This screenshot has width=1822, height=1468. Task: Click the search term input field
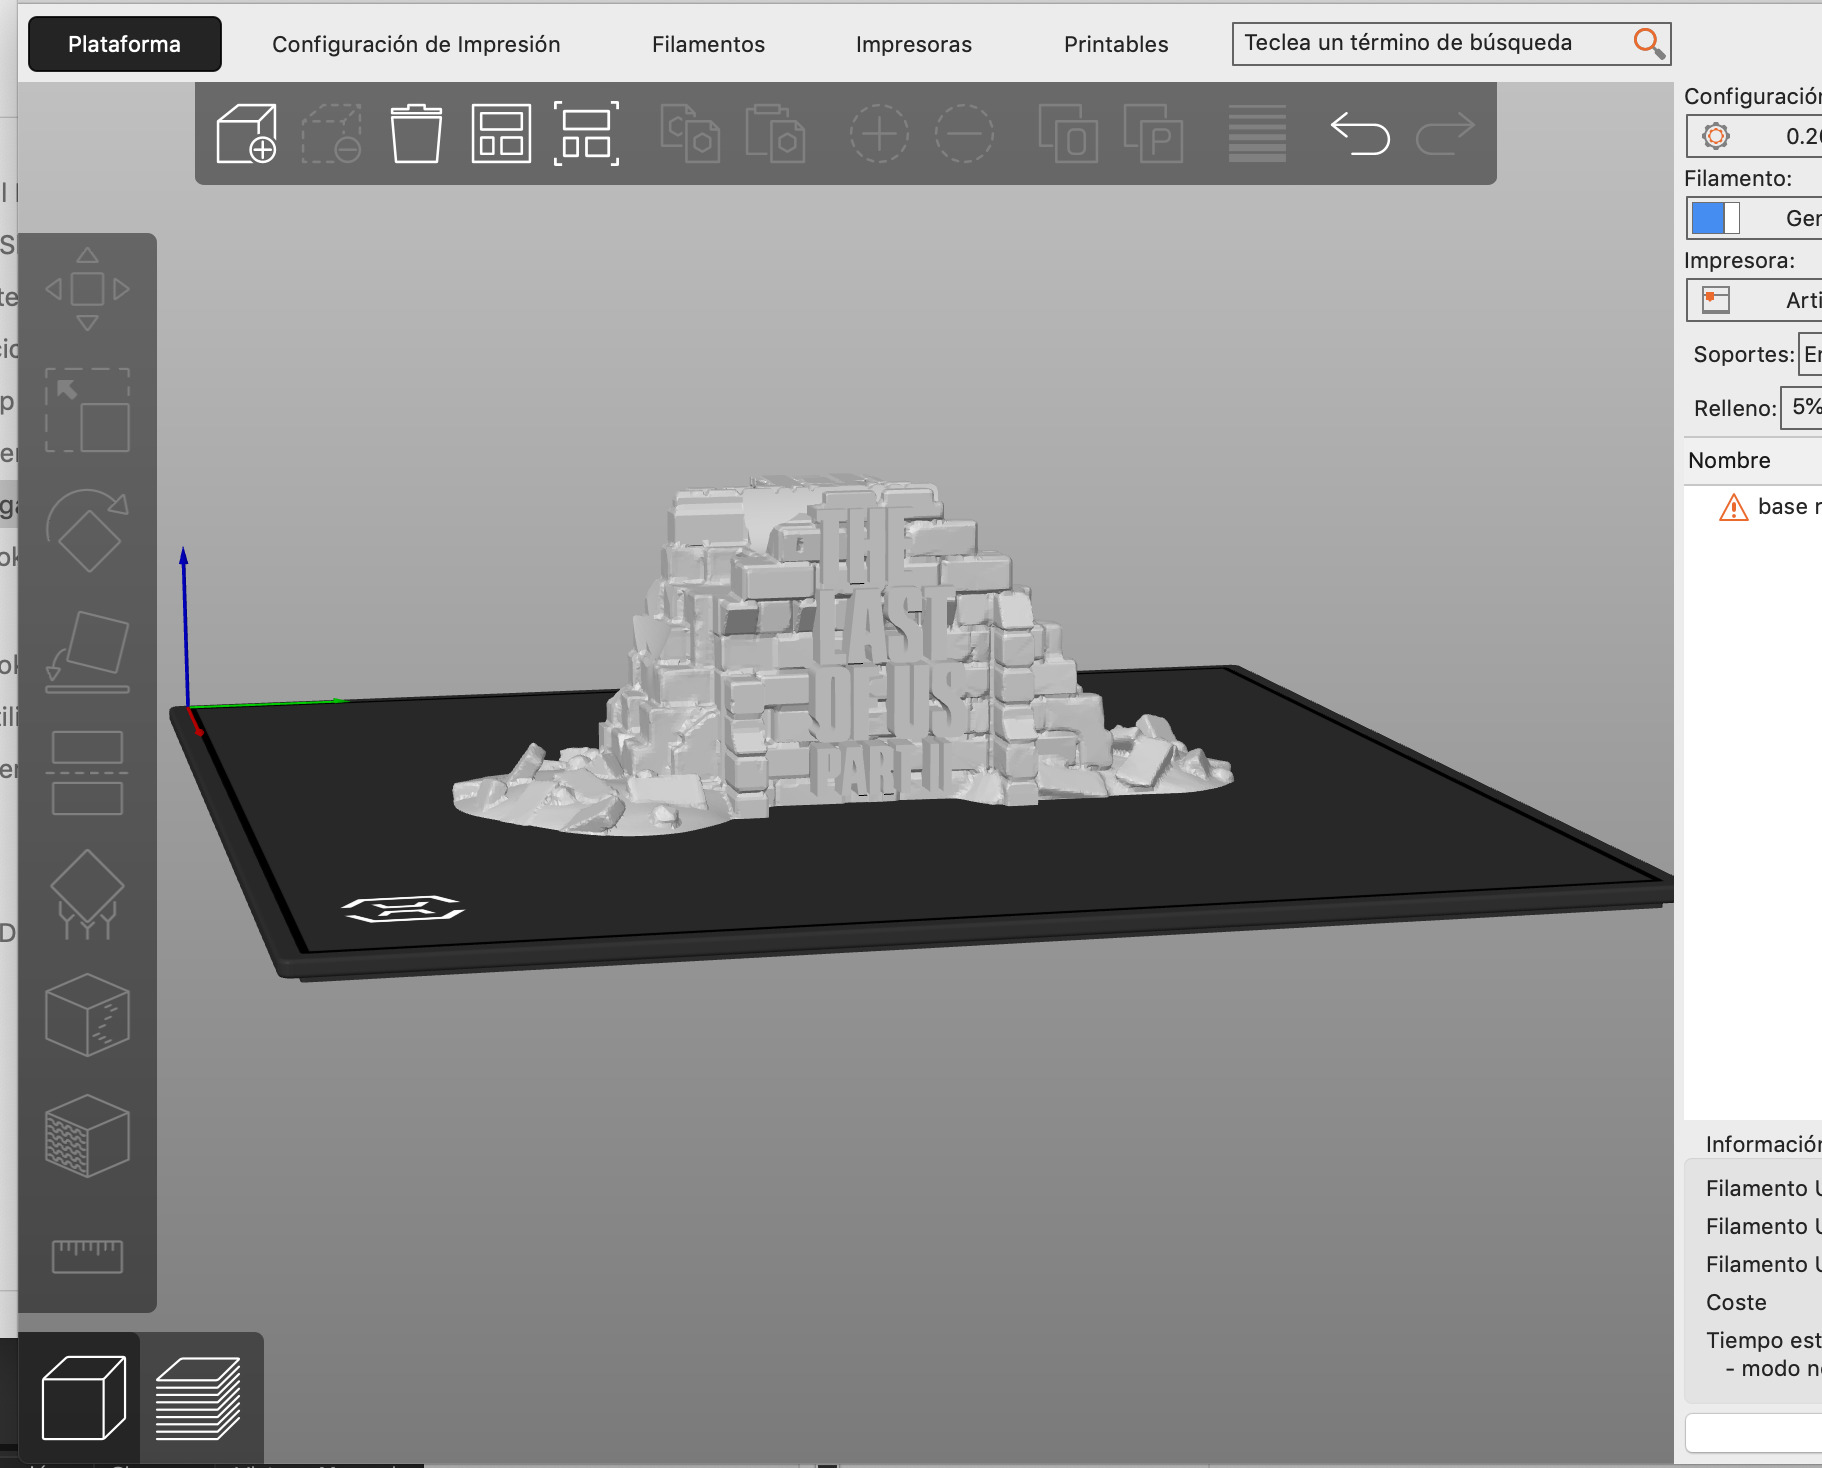pos(1430,43)
